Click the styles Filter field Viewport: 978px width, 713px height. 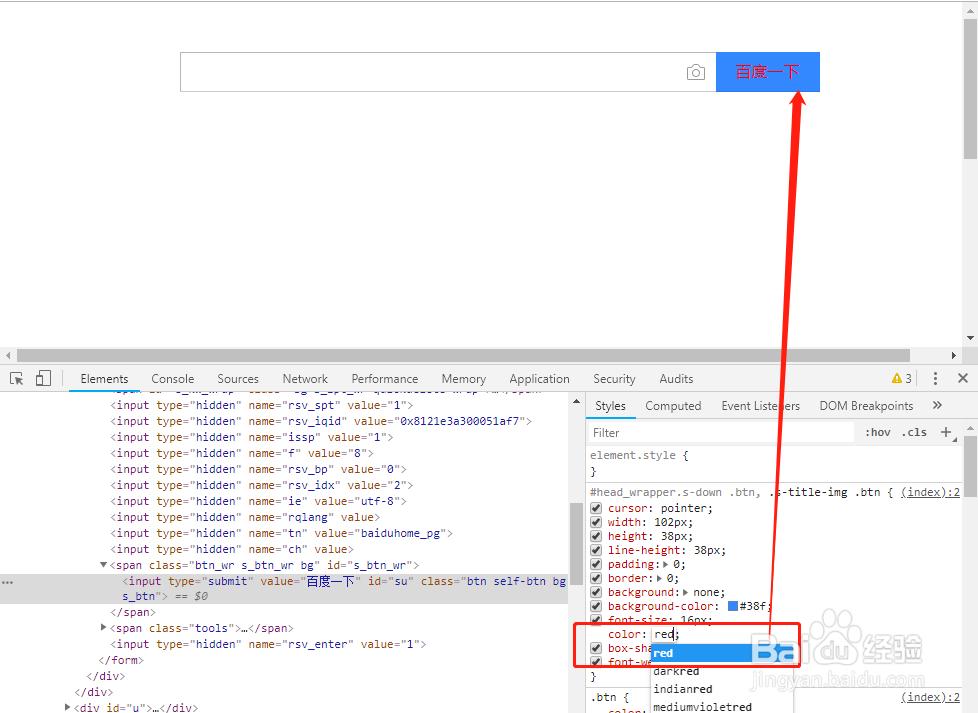pyautogui.click(x=720, y=432)
